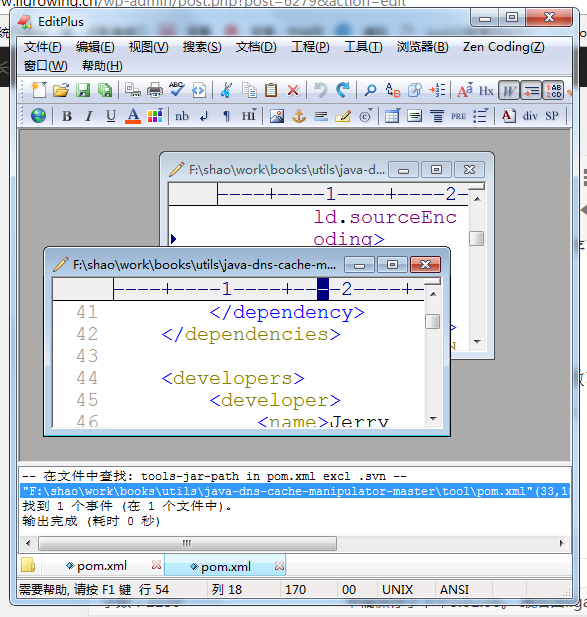Insert an anchor link icon

[x=299, y=116]
